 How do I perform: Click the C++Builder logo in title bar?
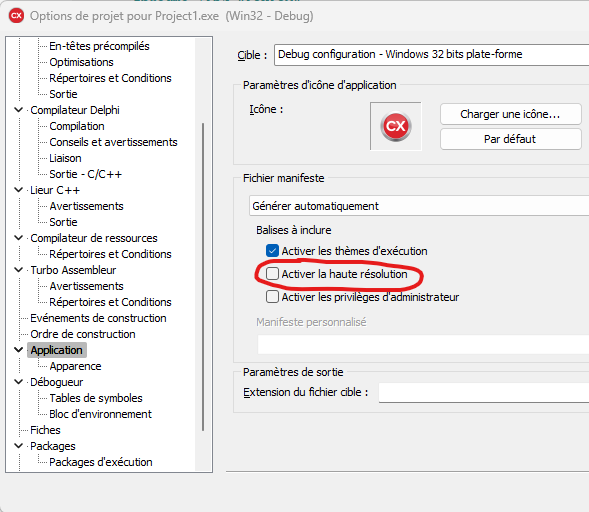tap(17, 16)
